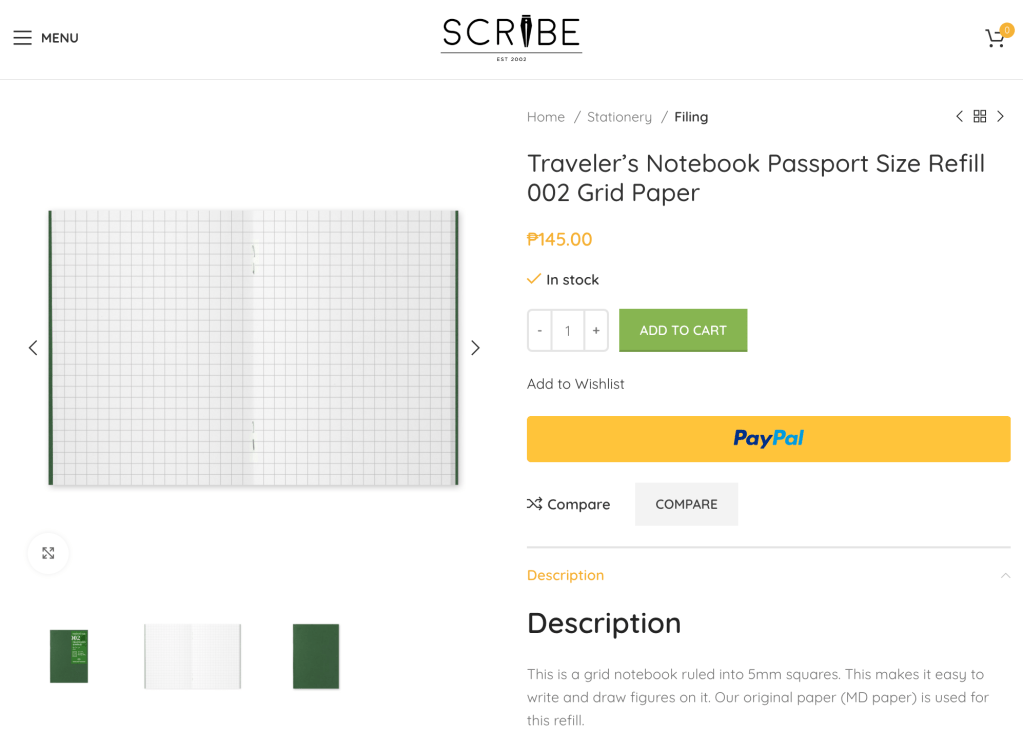Pay using the PayPal button
1023x752 pixels.
[769, 439]
